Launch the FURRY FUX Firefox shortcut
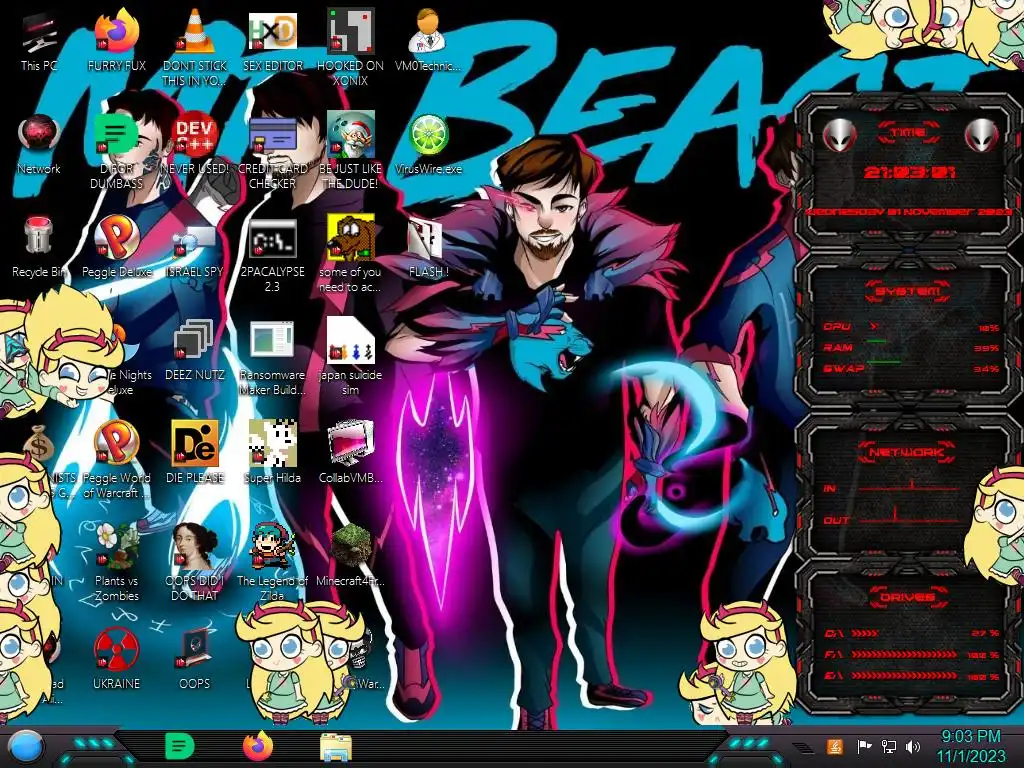This screenshot has width=1024, height=768. point(117,40)
